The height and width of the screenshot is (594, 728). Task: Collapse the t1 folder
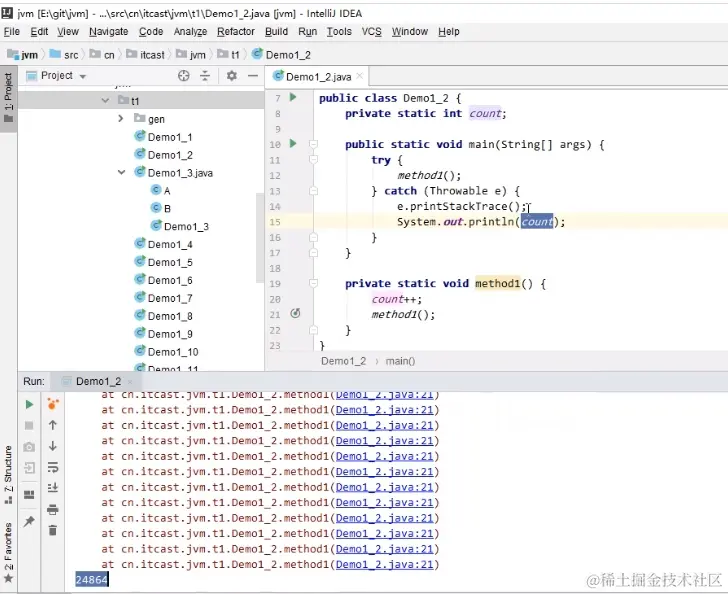click(x=105, y=100)
